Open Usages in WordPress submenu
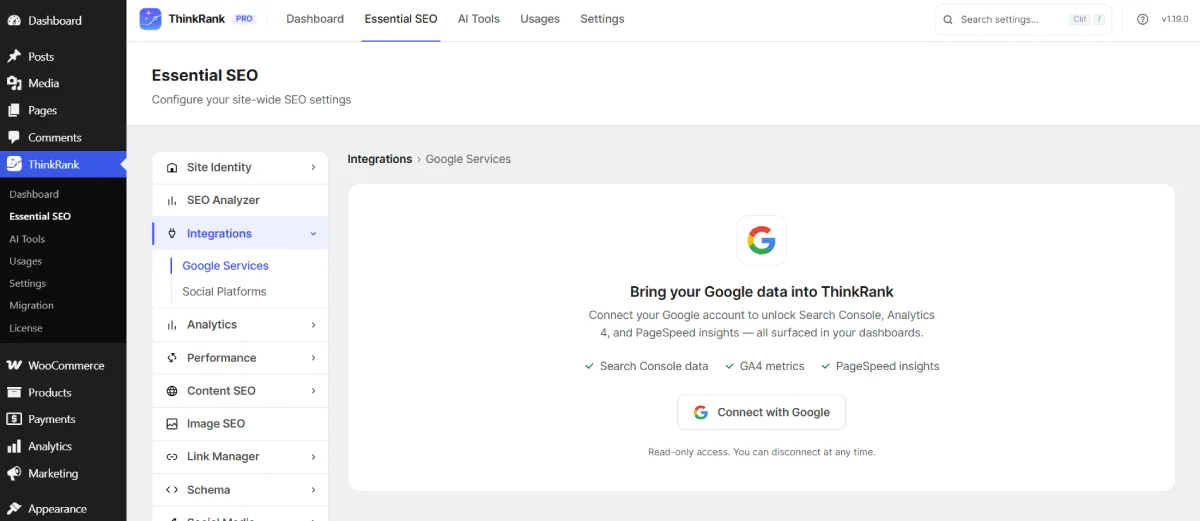The width and height of the screenshot is (1200, 521). pyautogui.click(x=26, y=261)
